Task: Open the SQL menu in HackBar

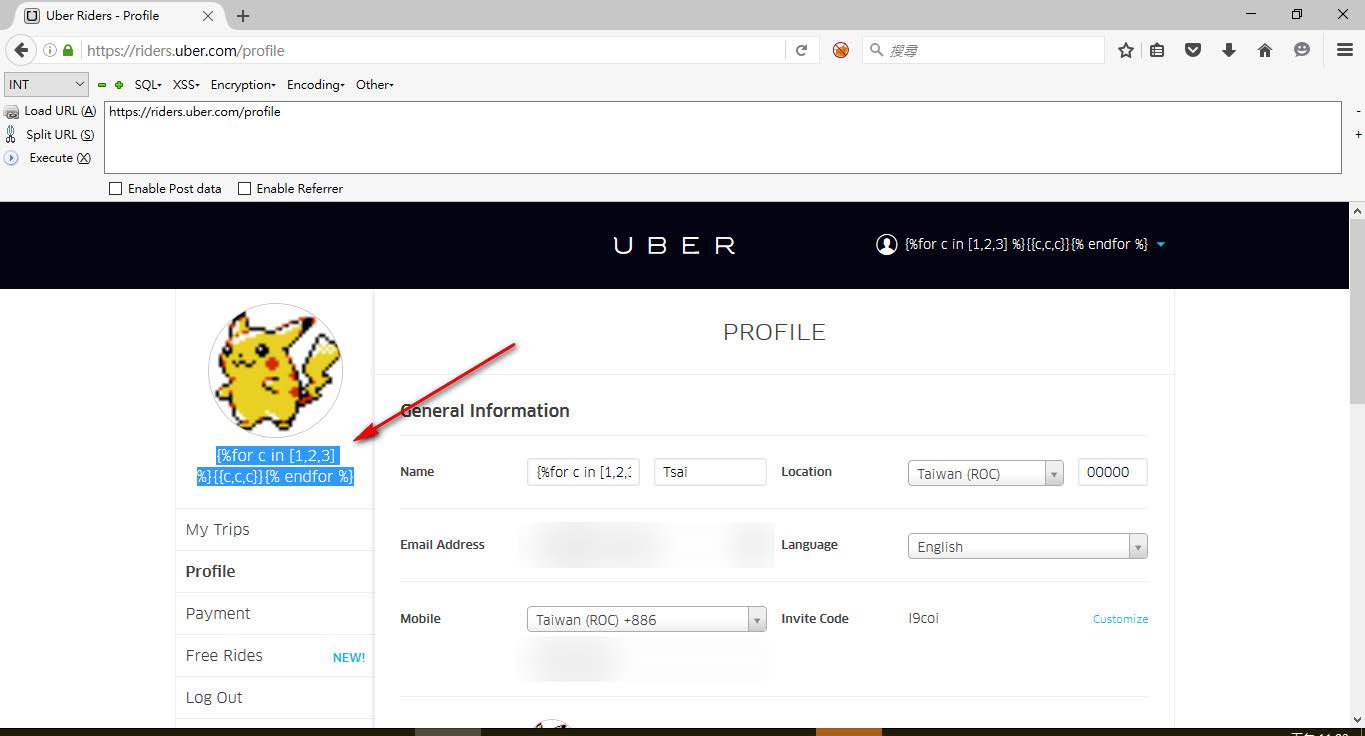Action: click(x=148, y=85)
